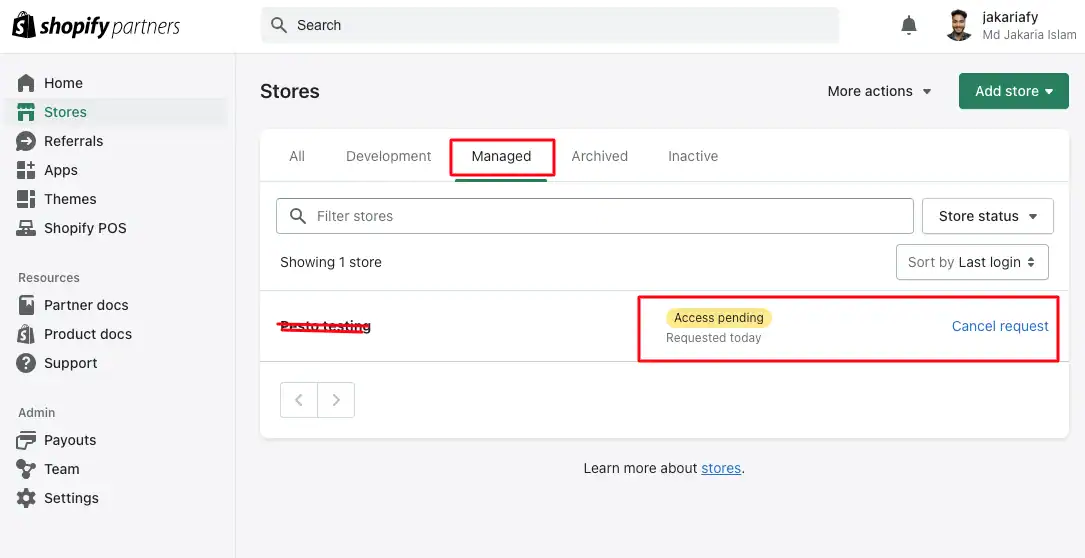1085x558 pixels.
Task: Open Partner docs resource link
Action: tap(86, 305)
